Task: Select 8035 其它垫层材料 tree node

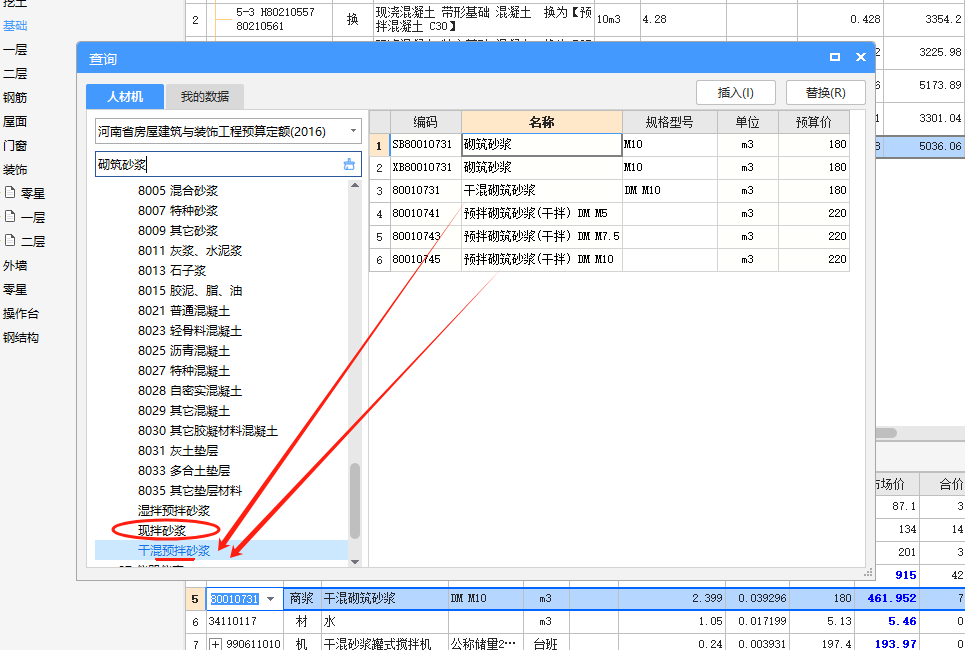Action: 190,491
